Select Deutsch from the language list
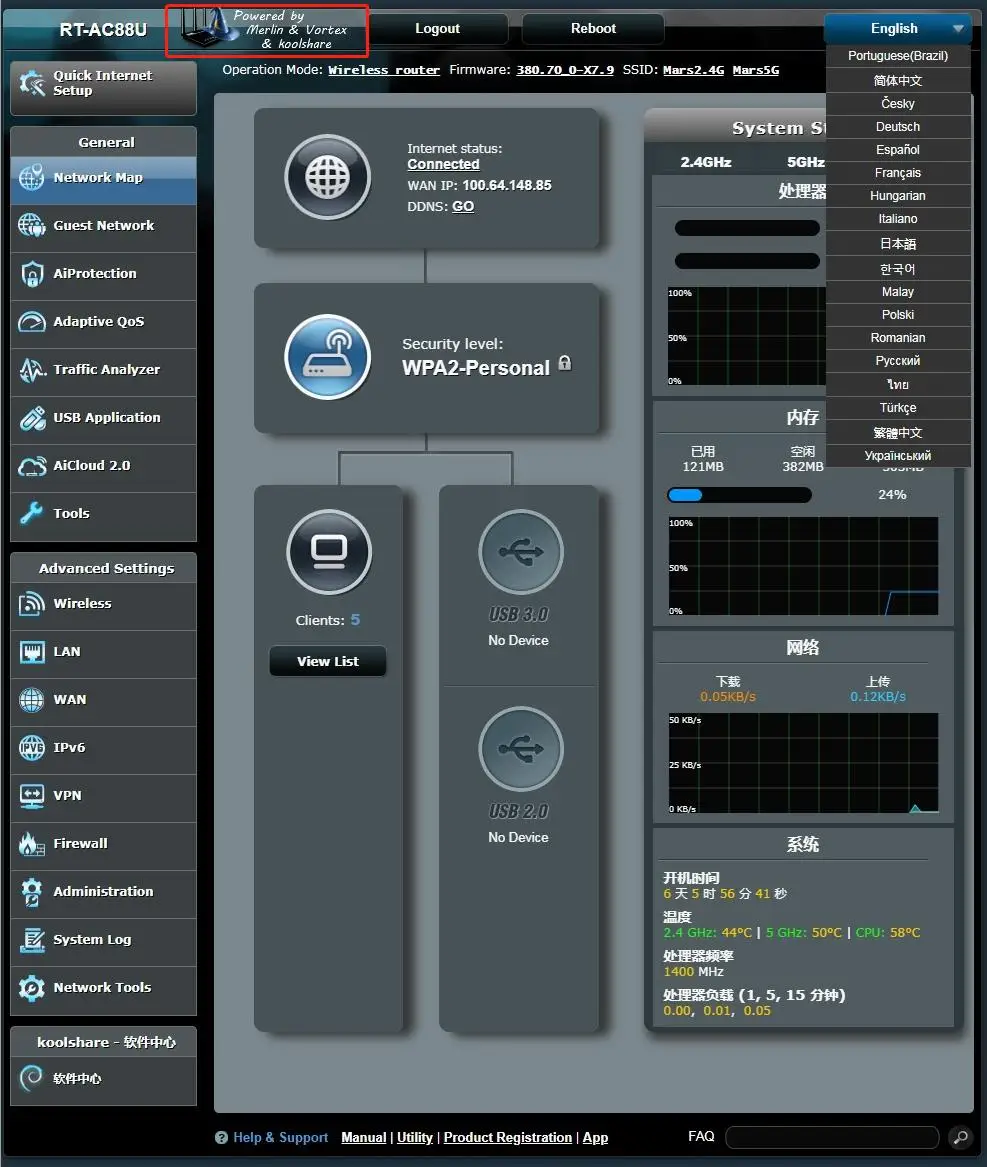The image size is (987, 1167). [896, 126]
